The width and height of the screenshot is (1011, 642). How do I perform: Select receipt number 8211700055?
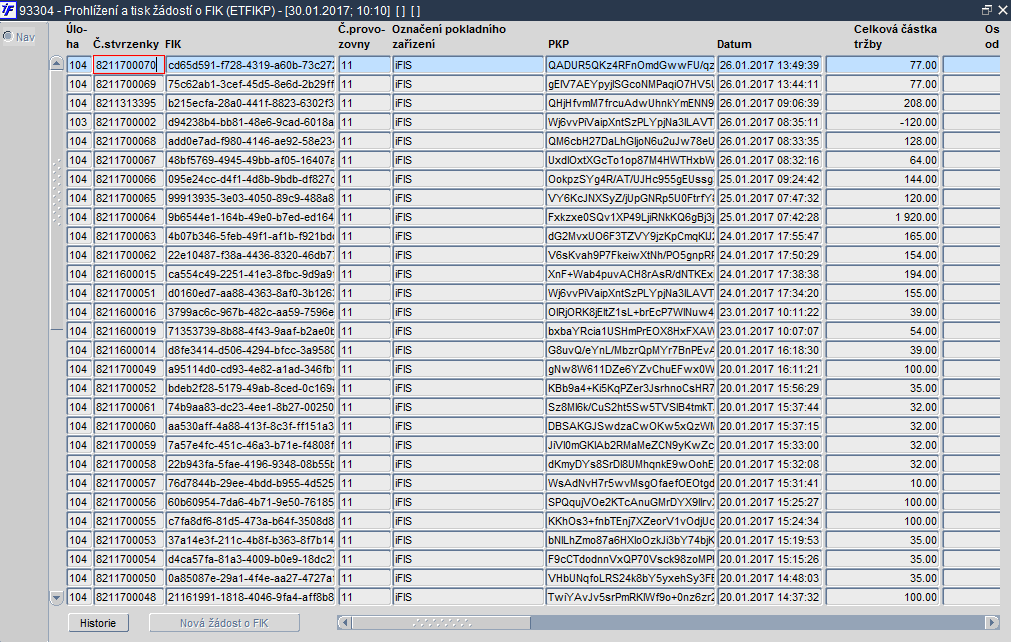tap(129, 521)
